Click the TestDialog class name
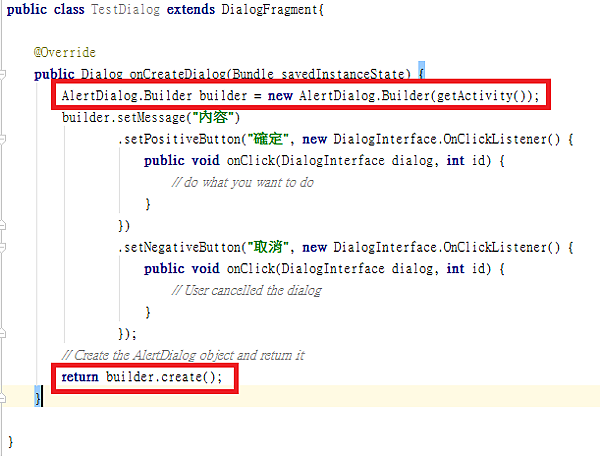600x458 pixels. [x=126, y=9]
